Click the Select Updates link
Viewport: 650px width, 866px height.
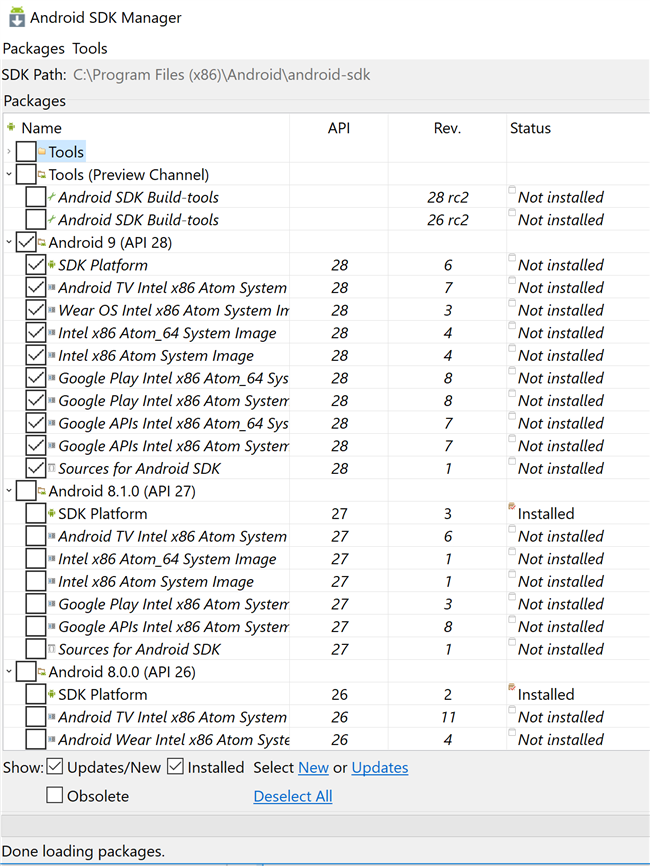[x=380, y=768]
